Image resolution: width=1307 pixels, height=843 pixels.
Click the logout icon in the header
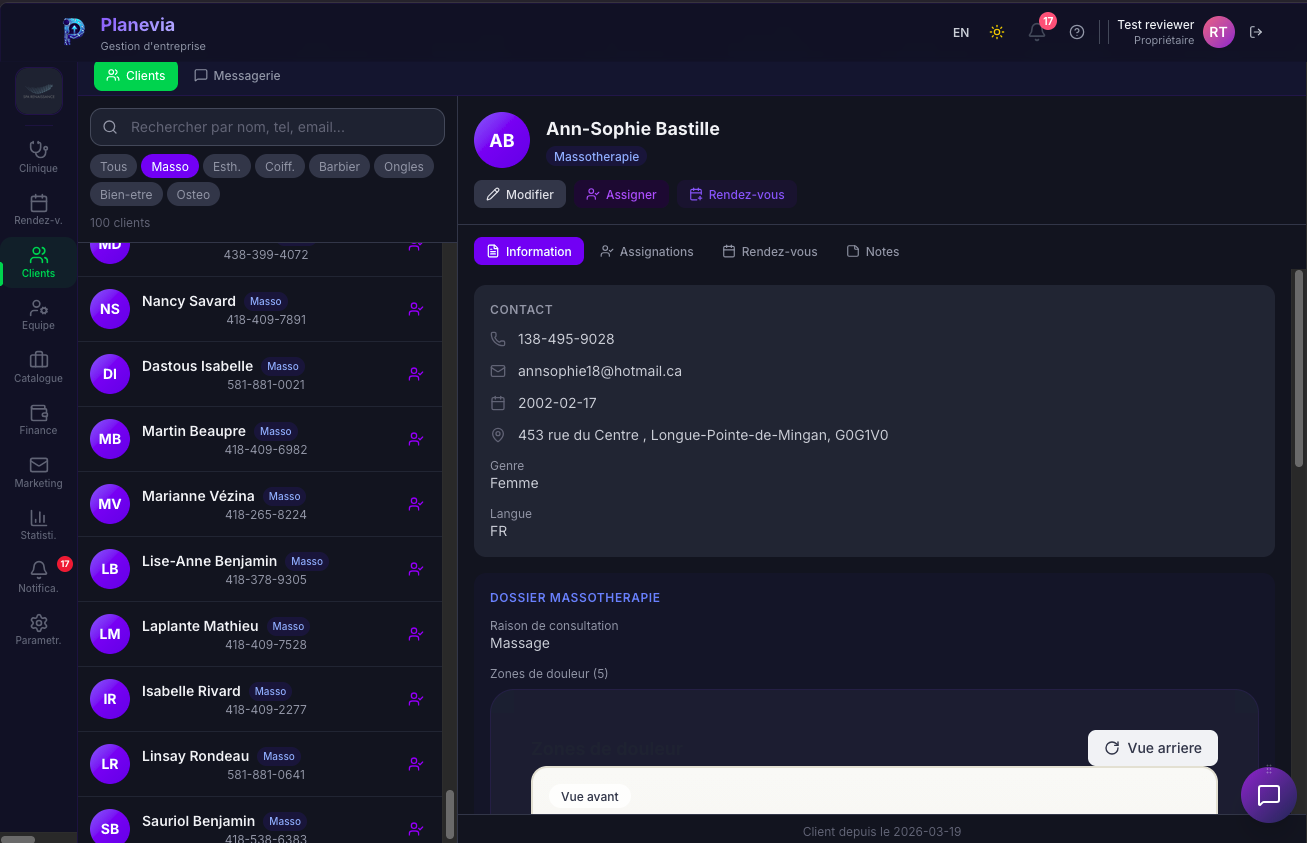pyautogui.click(x=1256, y=32)
